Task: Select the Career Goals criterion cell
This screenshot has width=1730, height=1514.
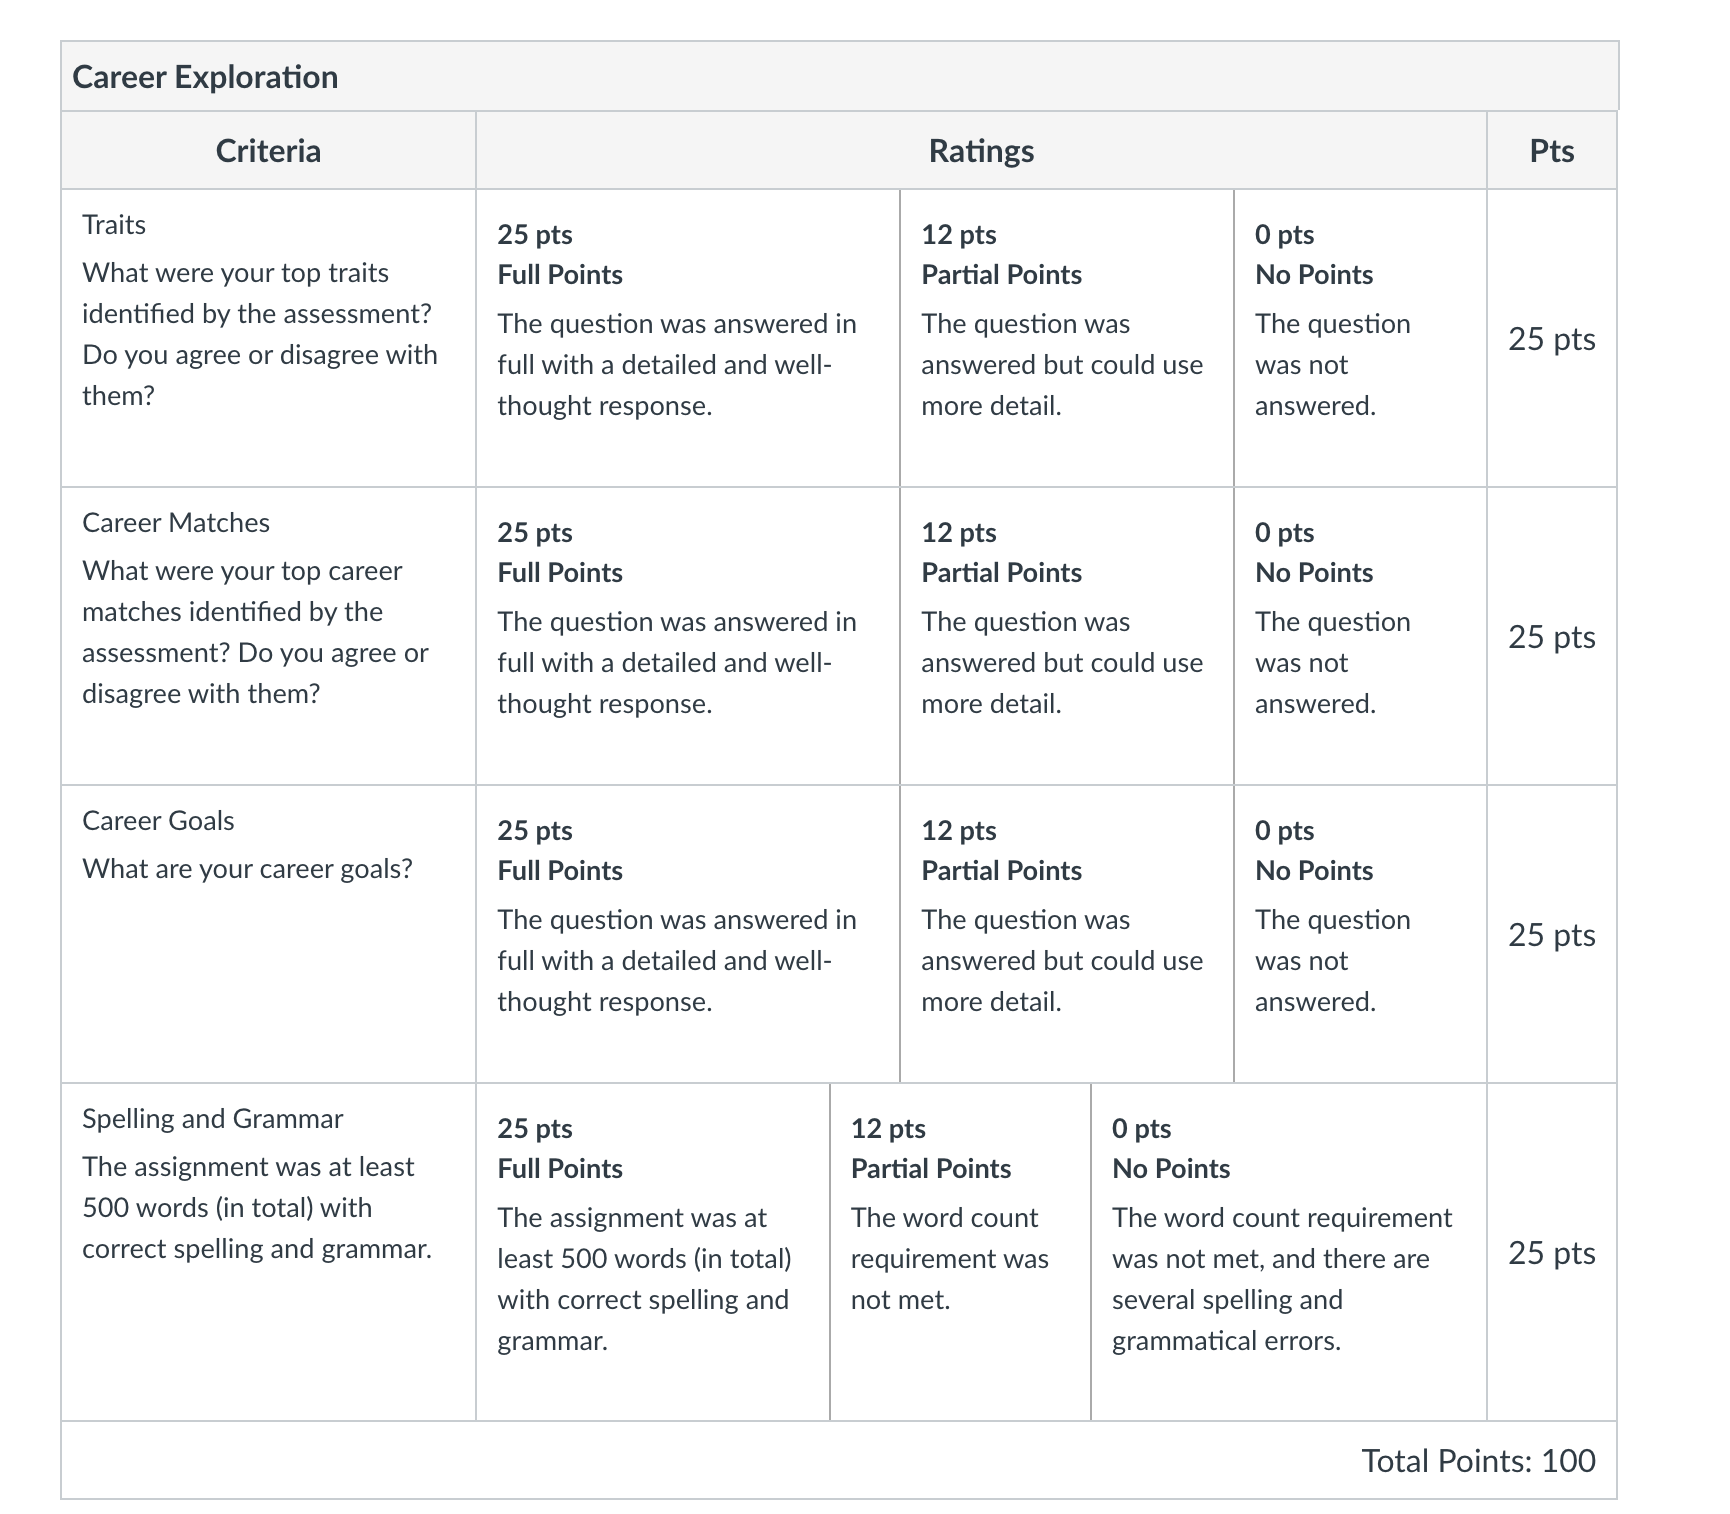Action: pyautogui.click(x=268, y=934)
